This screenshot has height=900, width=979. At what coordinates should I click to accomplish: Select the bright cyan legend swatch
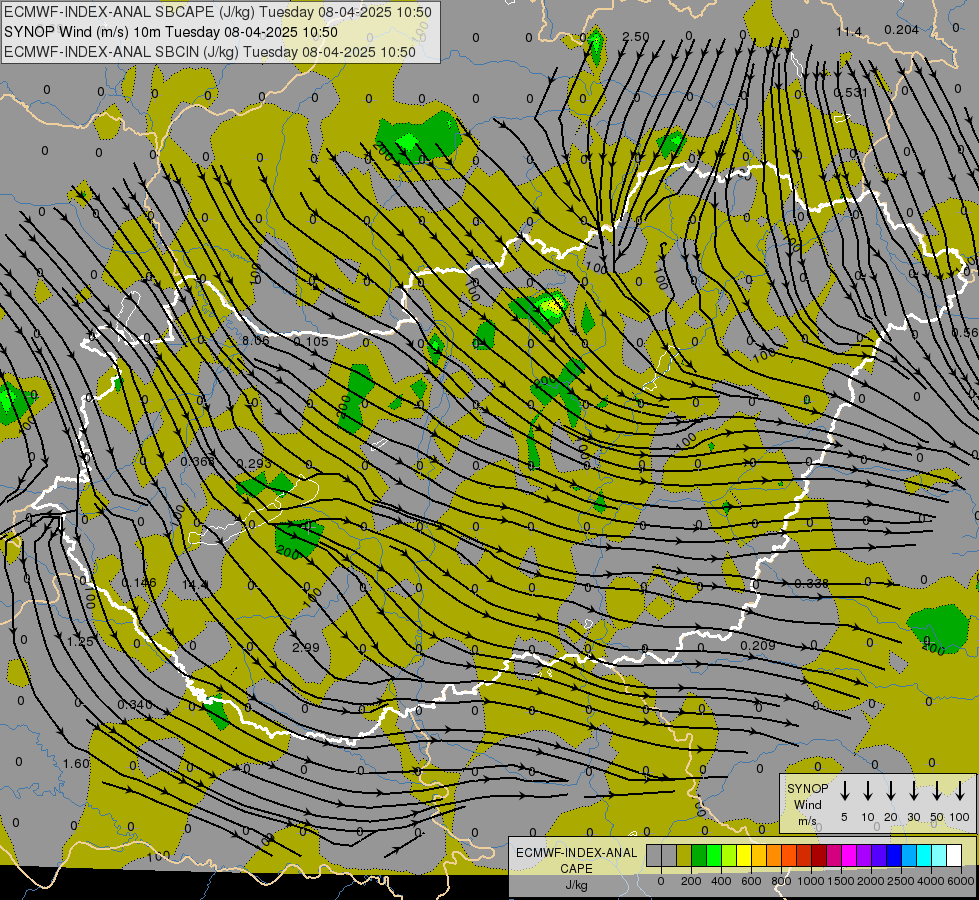point(924,855)
